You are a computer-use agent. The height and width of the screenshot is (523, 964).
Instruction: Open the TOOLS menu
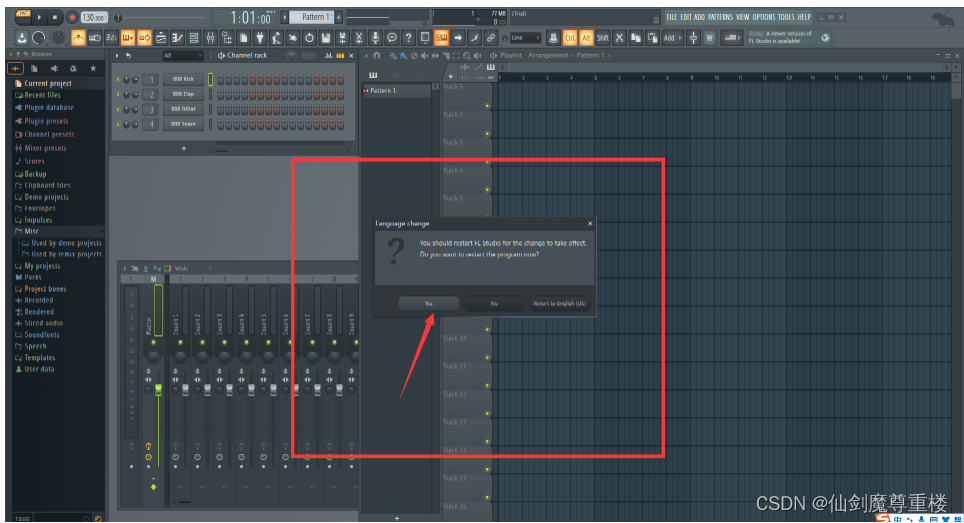pos(786,17)
